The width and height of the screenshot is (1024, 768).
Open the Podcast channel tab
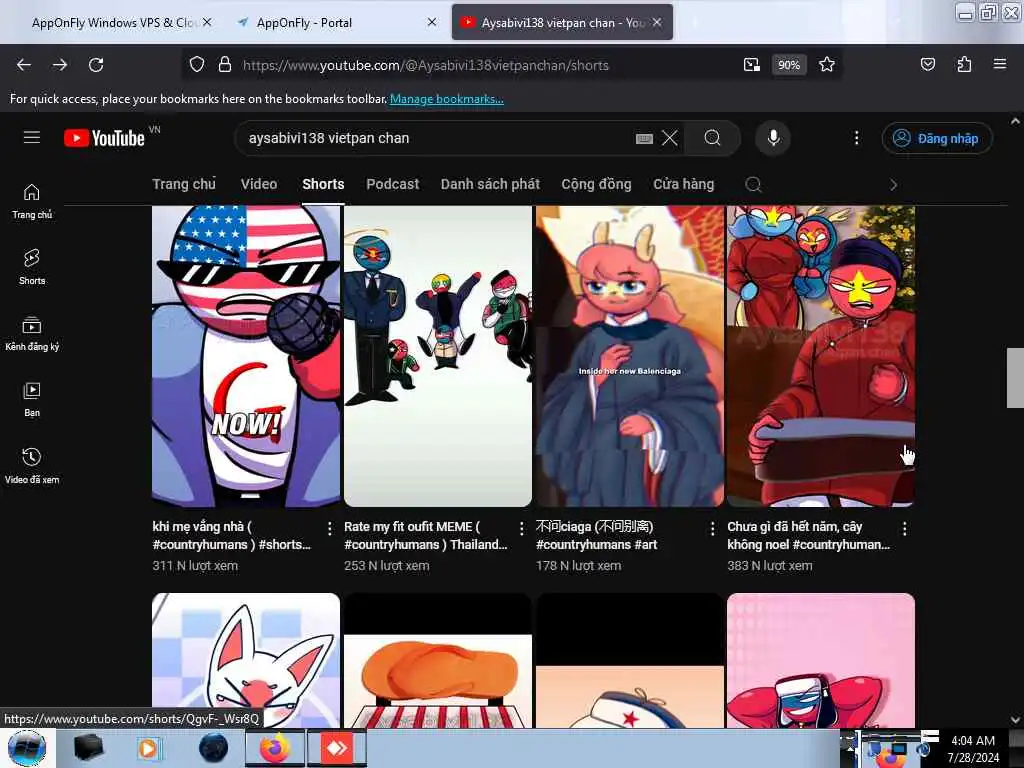(392, 184)
